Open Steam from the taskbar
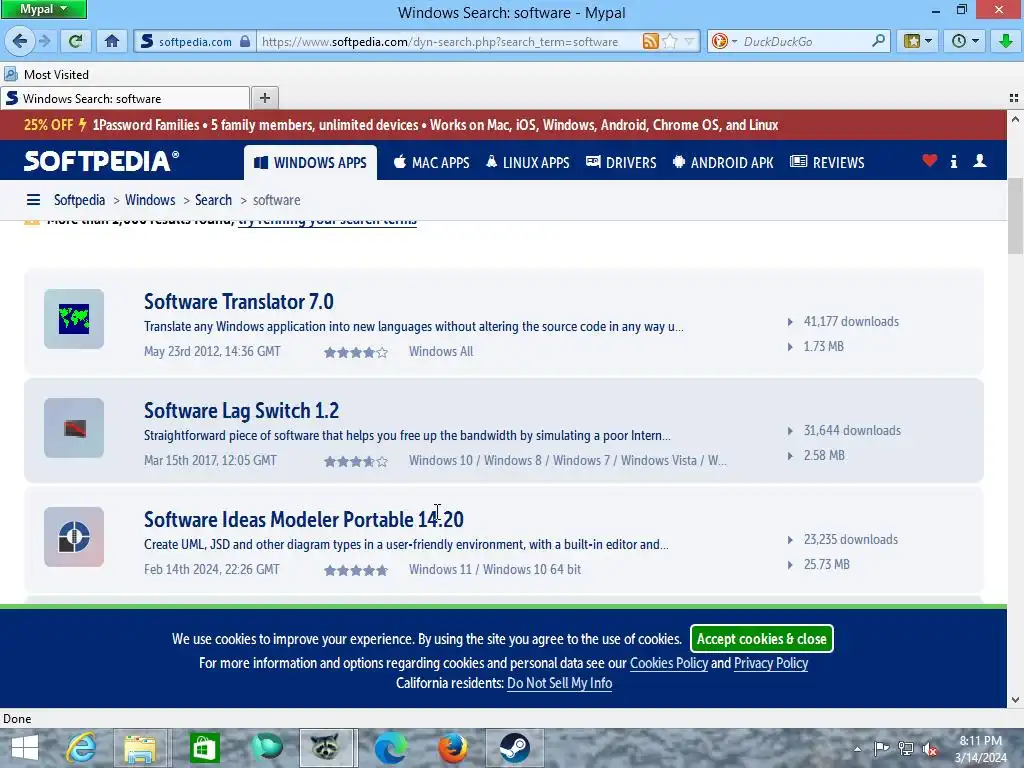 coord(515,748)
